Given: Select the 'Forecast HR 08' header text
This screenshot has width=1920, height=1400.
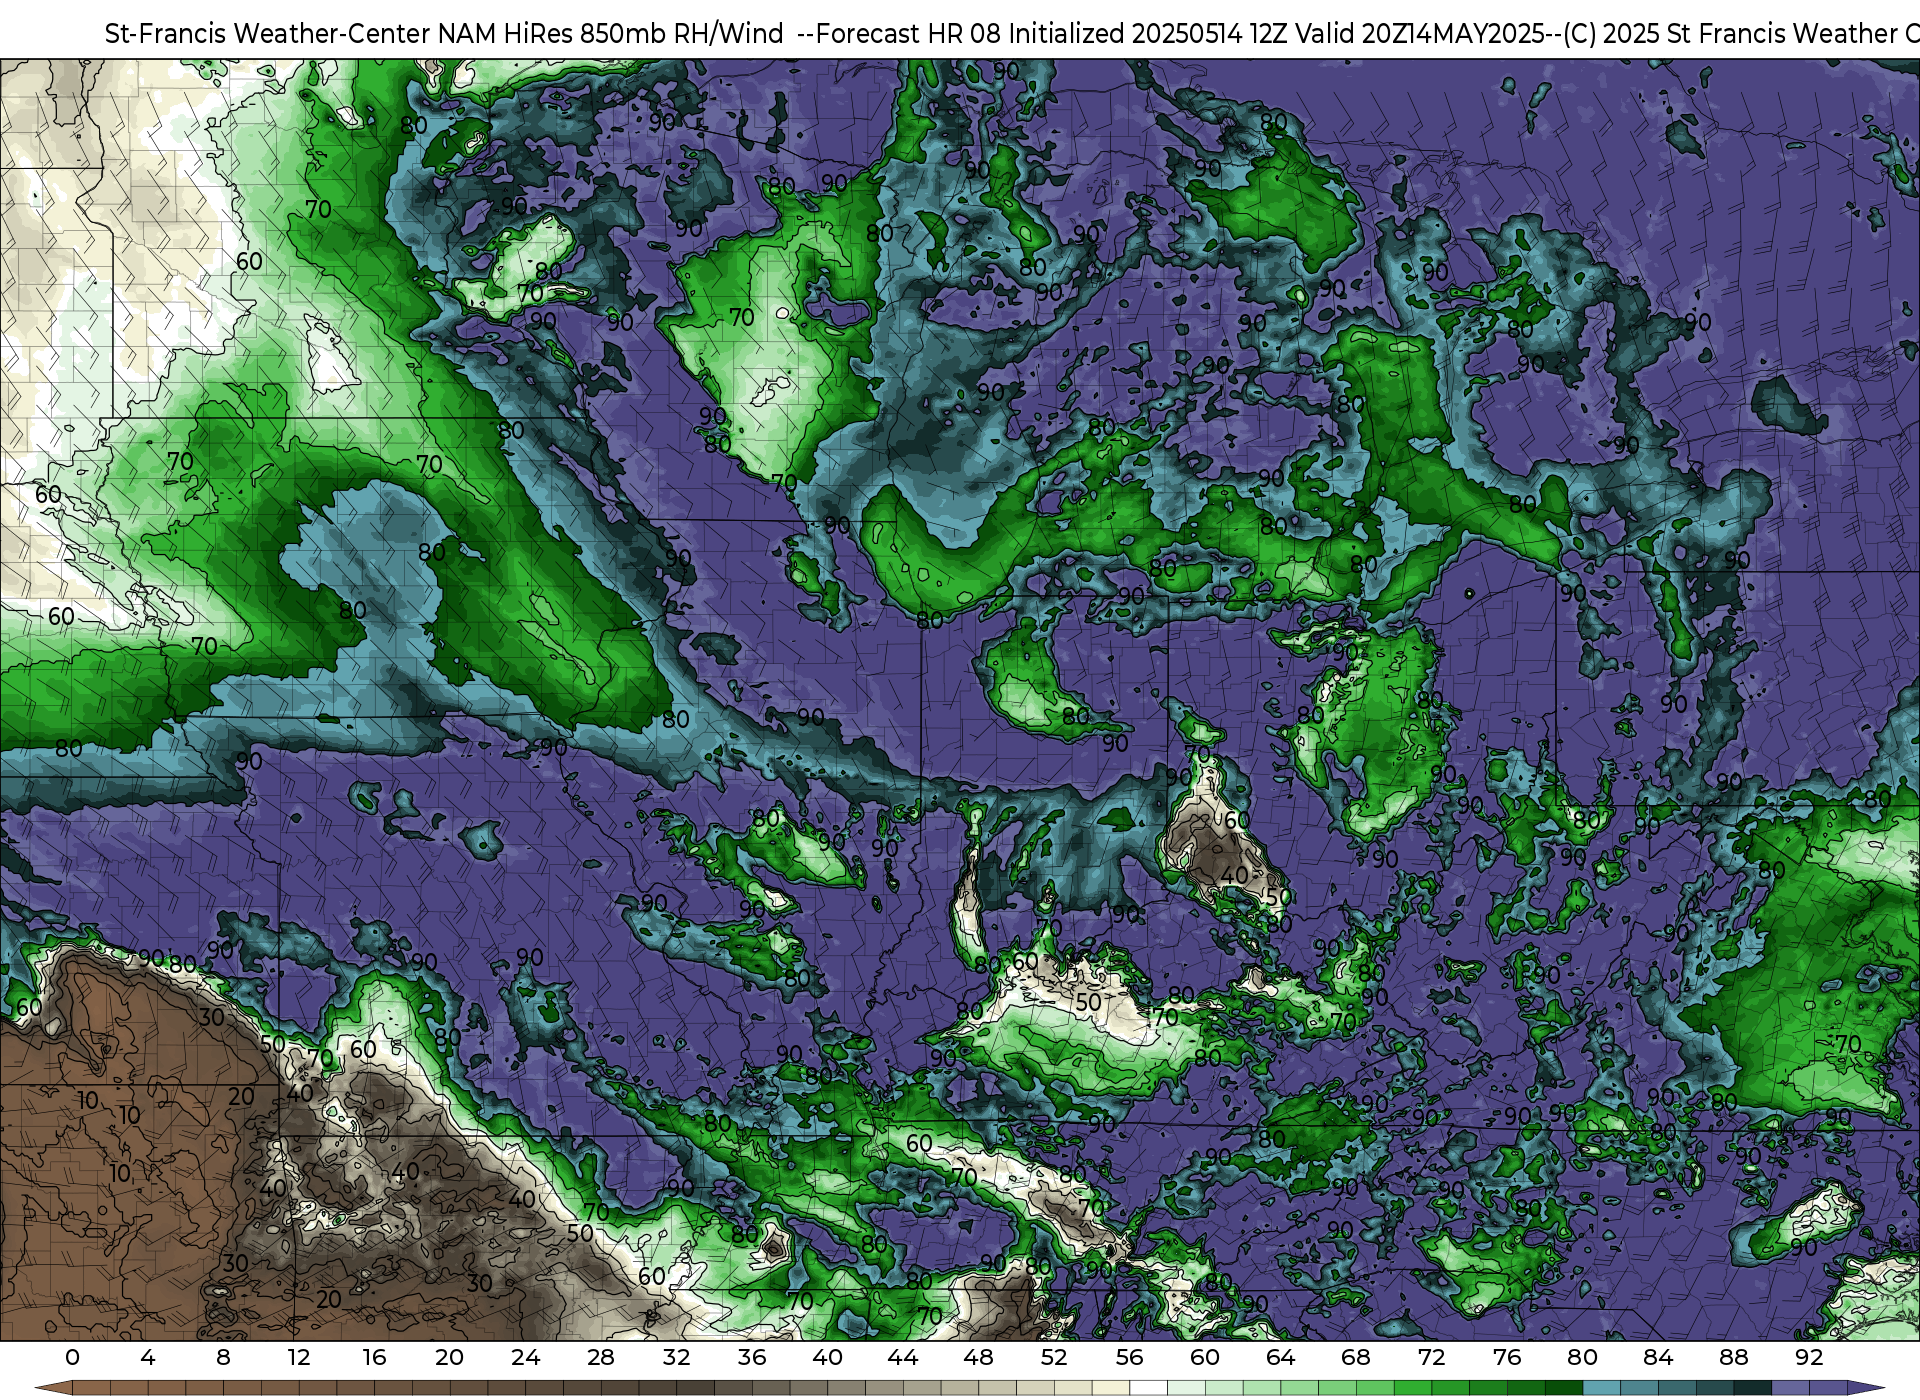Looking at the screenshot, I should [x=908, y=34].
